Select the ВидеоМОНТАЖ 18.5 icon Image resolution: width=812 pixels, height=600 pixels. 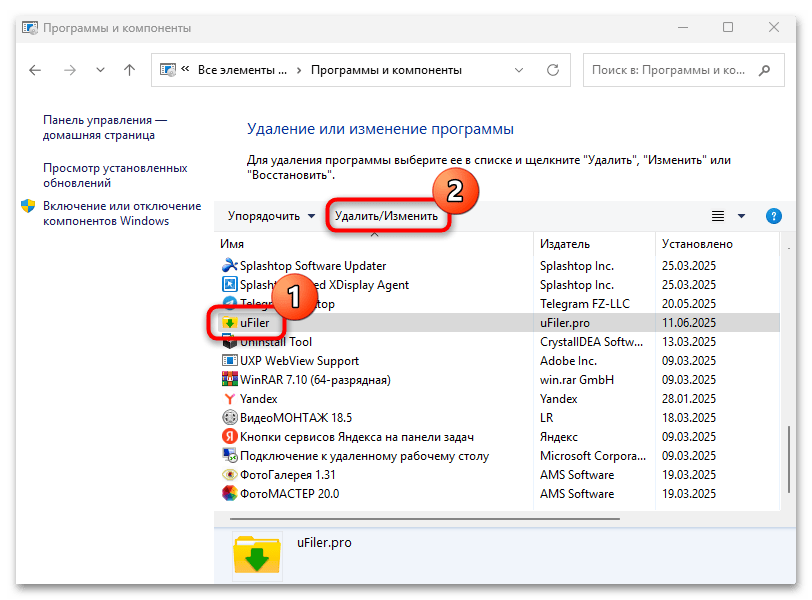coord(229,417)
